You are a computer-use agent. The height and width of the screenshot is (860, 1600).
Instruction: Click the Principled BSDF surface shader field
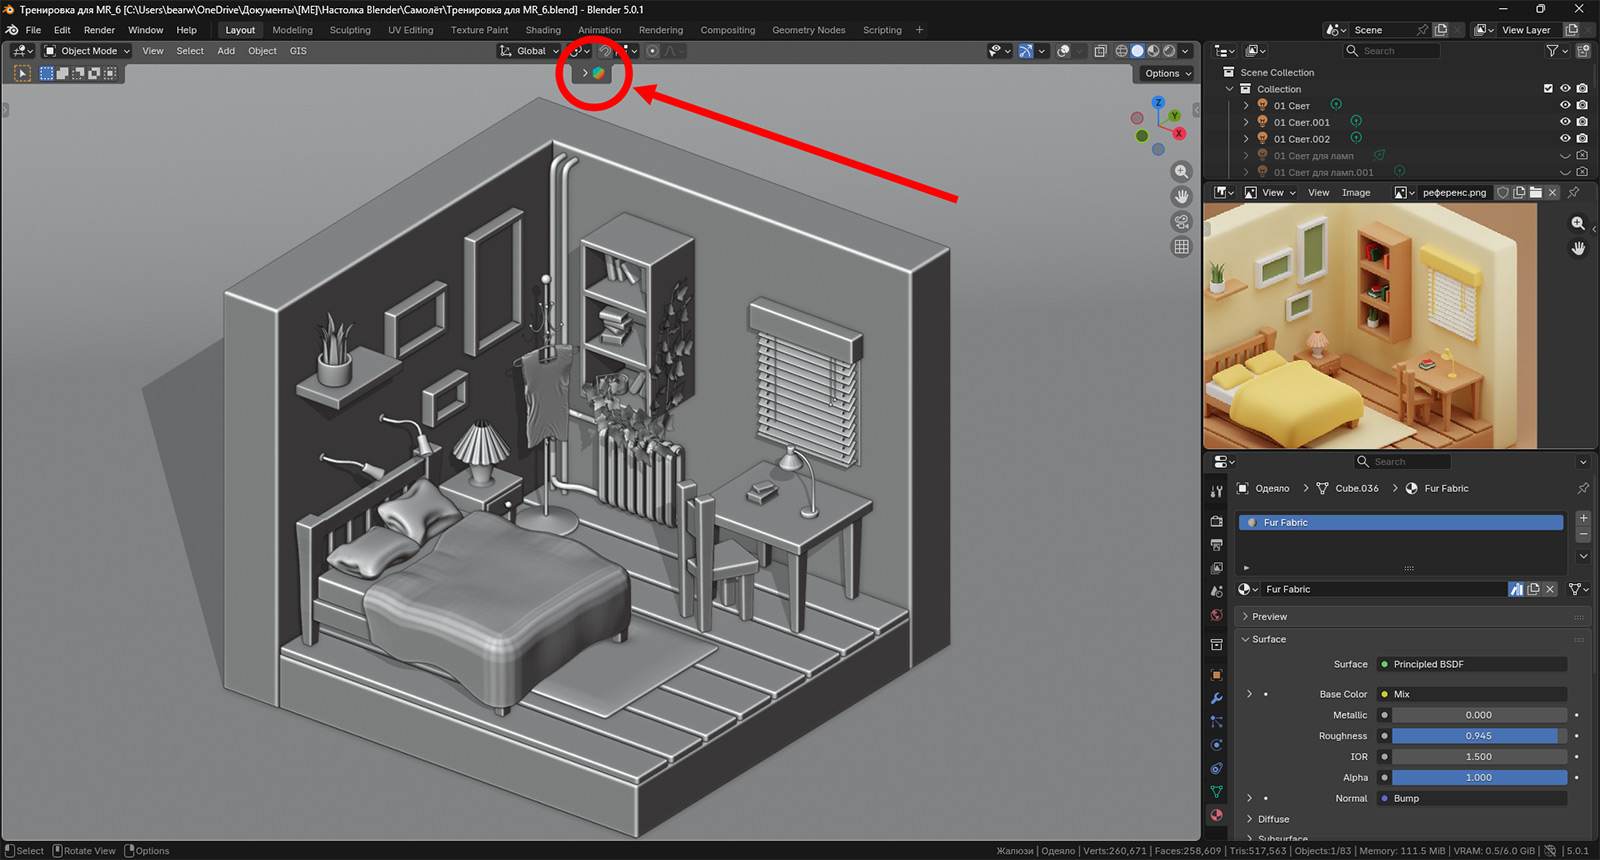click(1471, 664)
